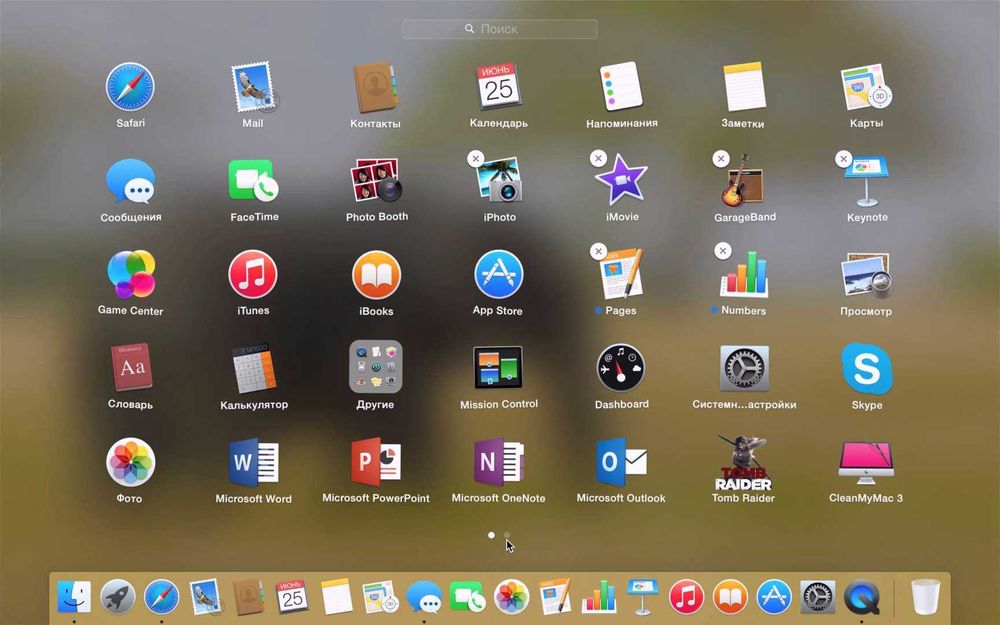1000x625 pixels.
Task: Launch iMovie
Action: point(622,181)
